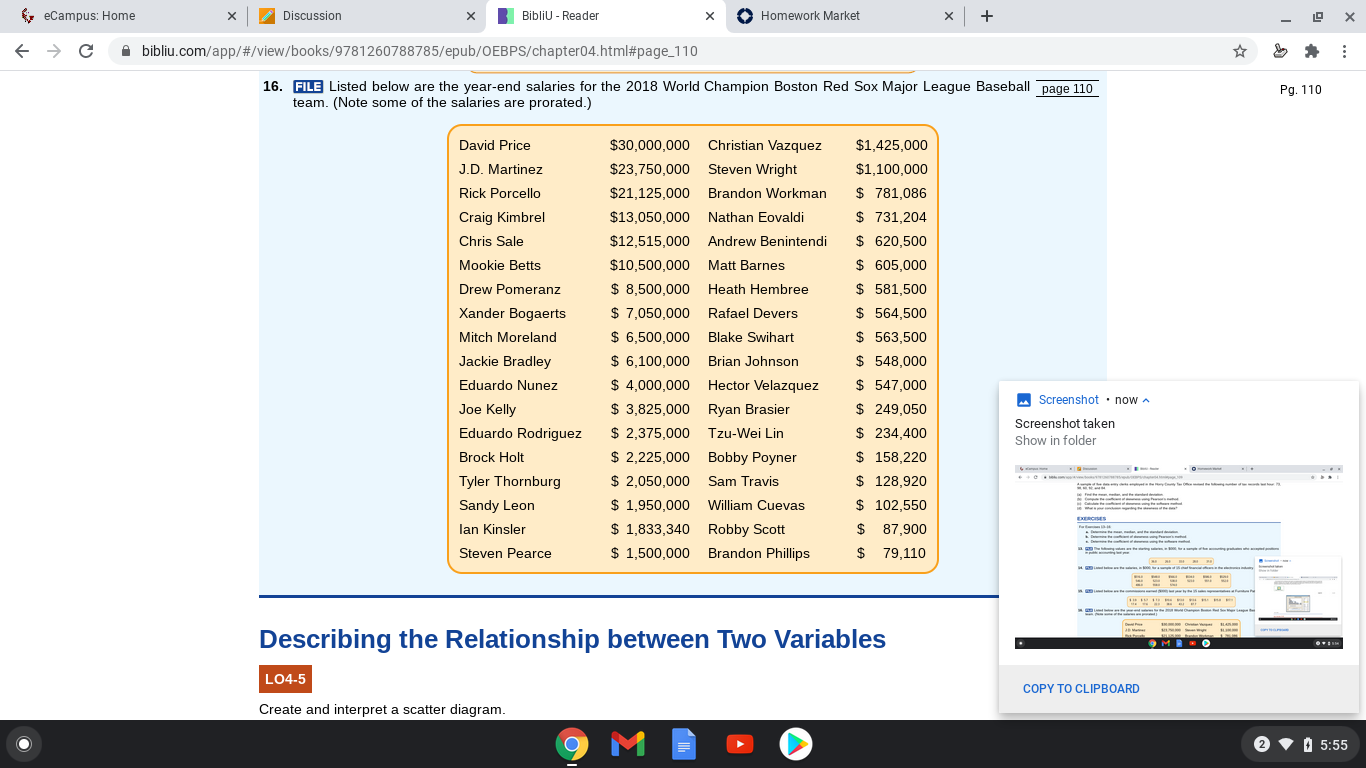Image resolution: width=1366 pixels, height=768 pixels.
Task: View site info via the padlock icon
Action: [x=126, y=51]
